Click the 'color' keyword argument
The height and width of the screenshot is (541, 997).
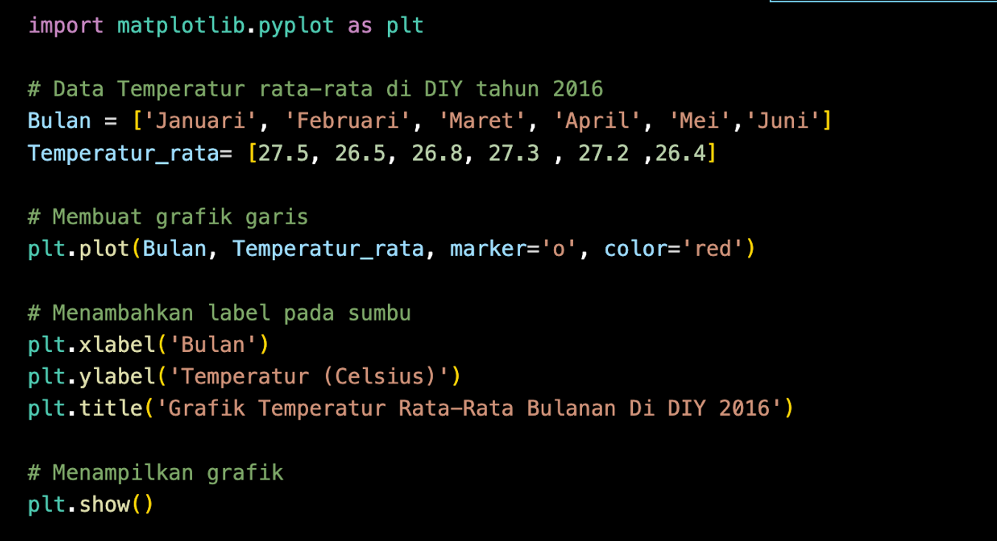(x=635, y=249)
